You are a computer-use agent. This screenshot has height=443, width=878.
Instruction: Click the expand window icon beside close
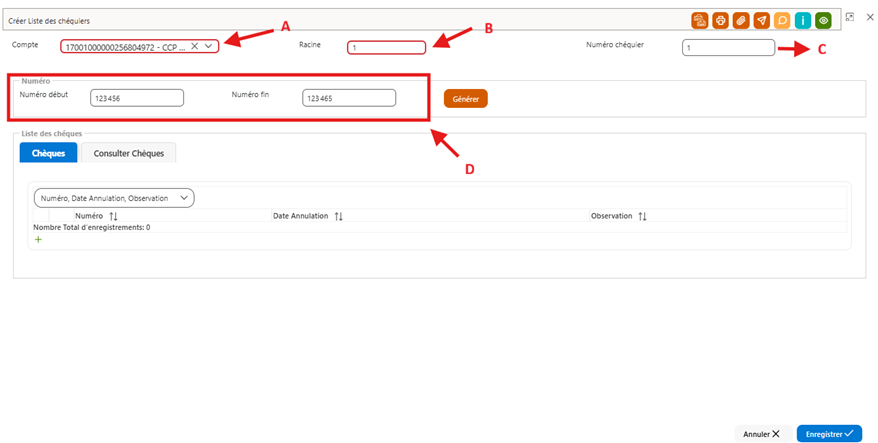point(849,17)
